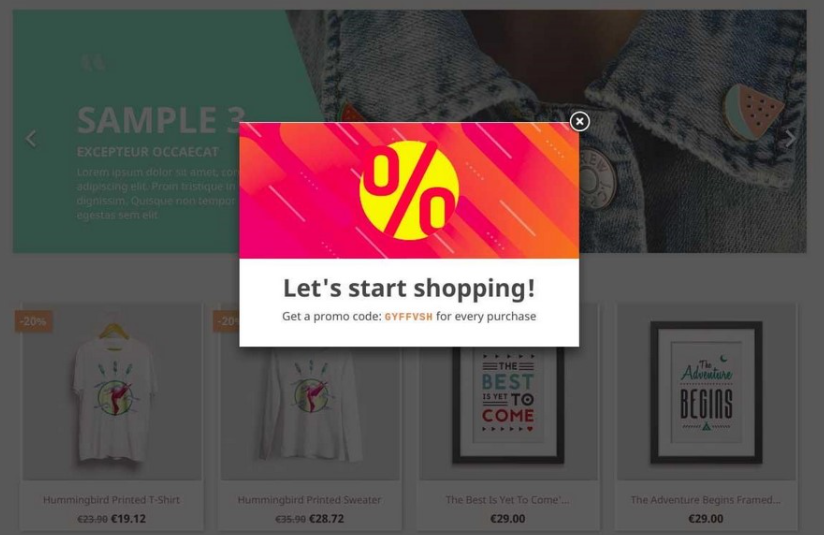Click the -20% discount badge on T-Shirt
Viewport: 824px width, 535px height.
tap(33, 321)
